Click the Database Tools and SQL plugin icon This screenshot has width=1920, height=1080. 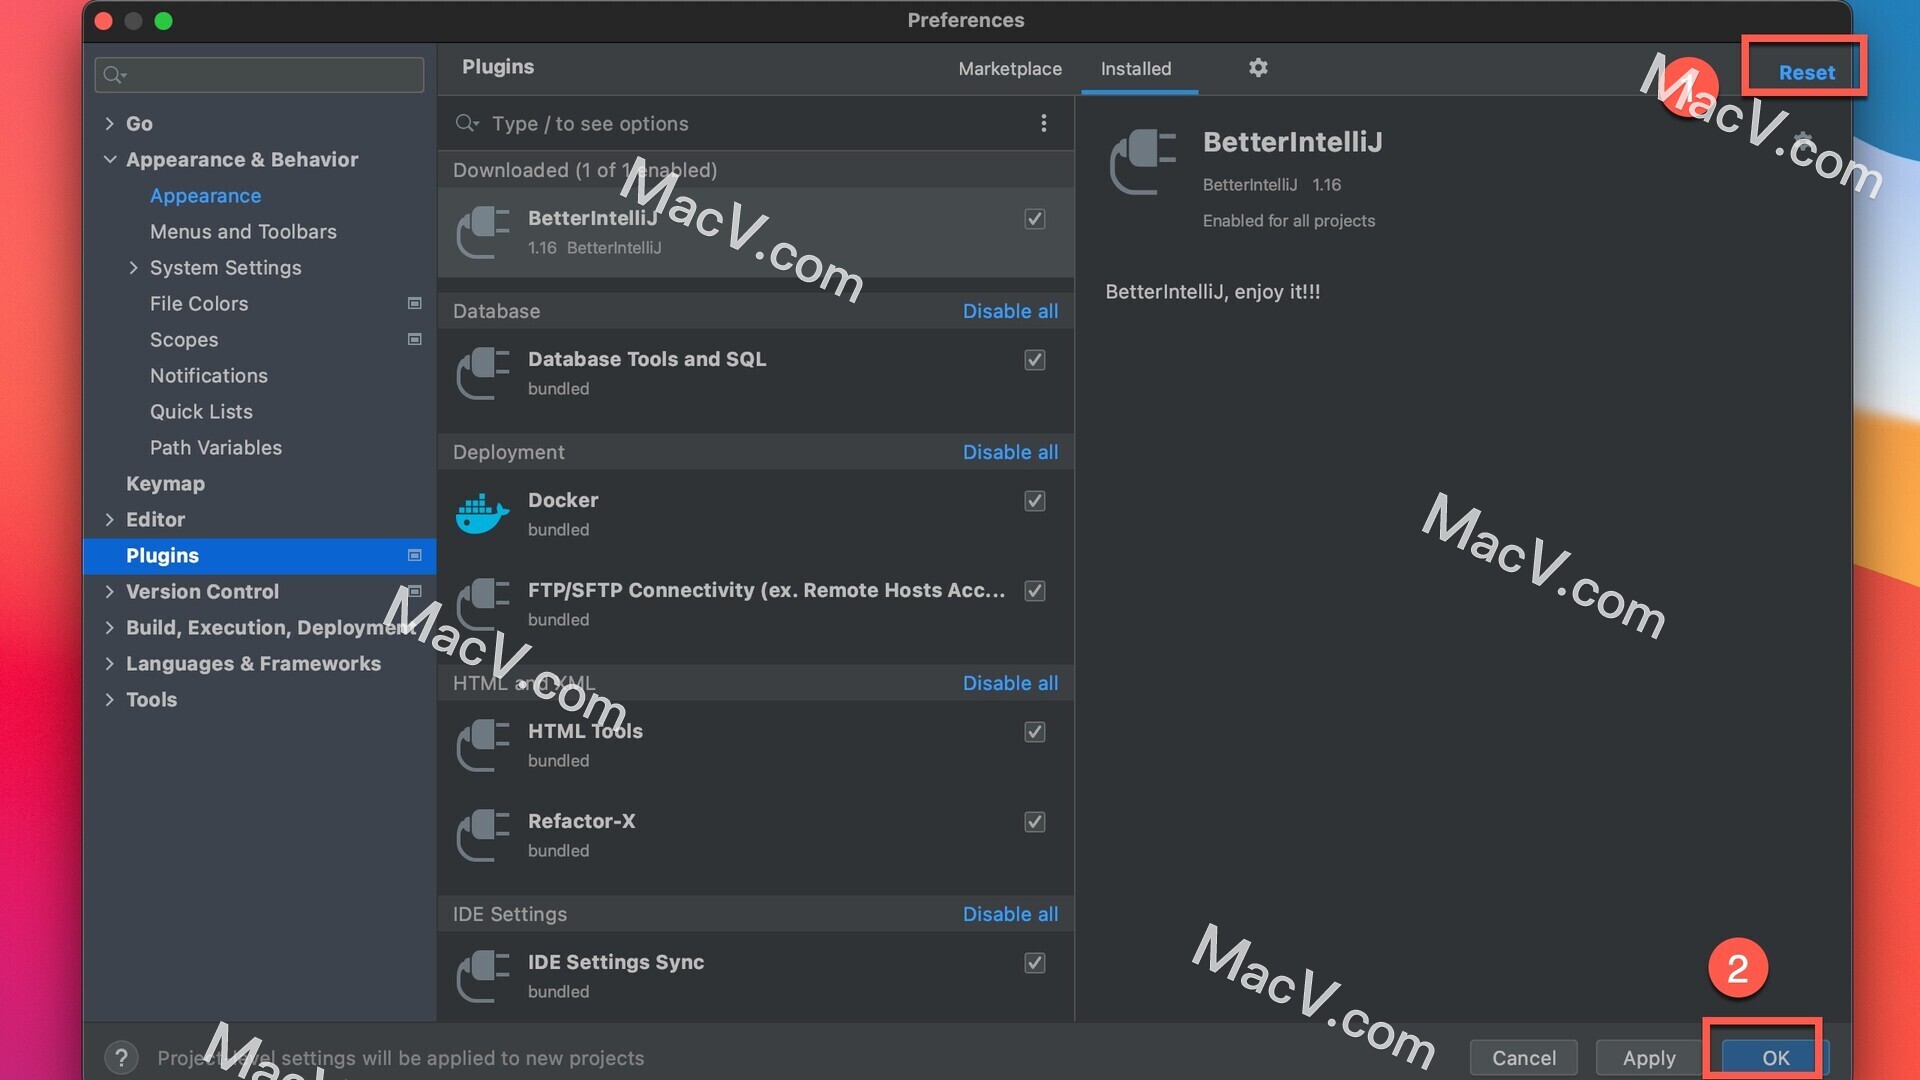click(x=483, y=373)
